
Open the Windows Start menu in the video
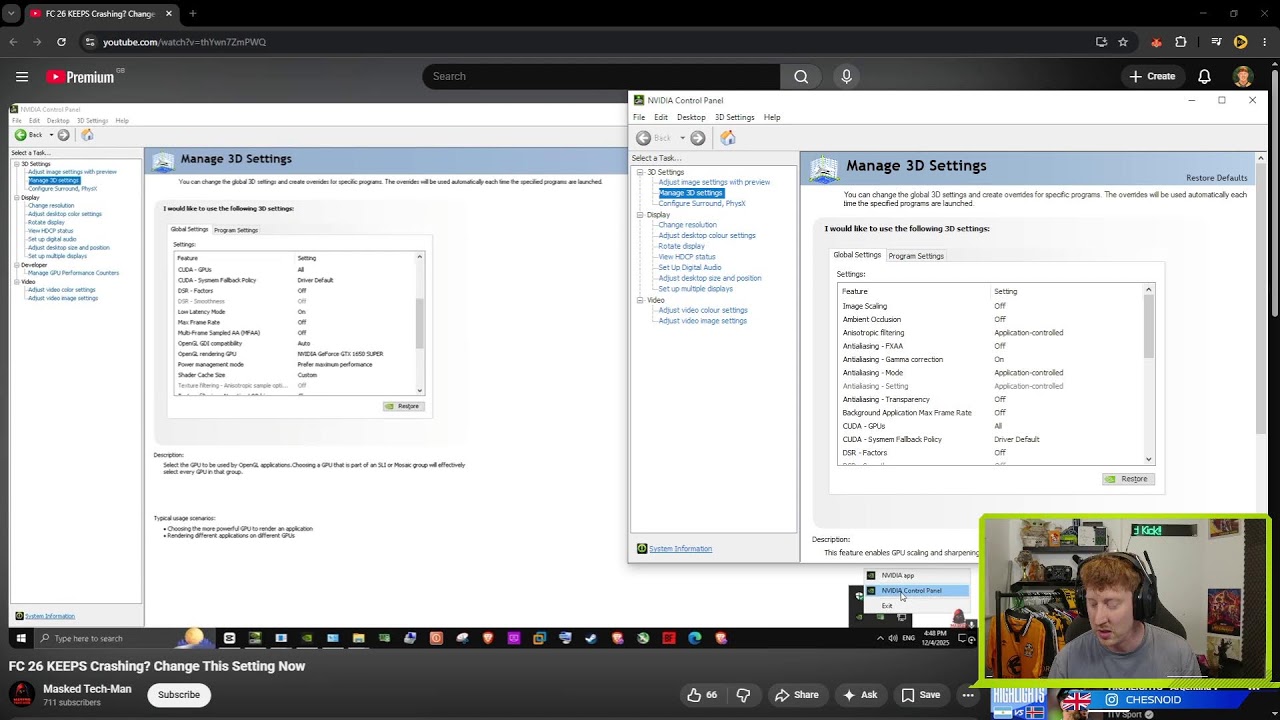click(x=20, y=638)
